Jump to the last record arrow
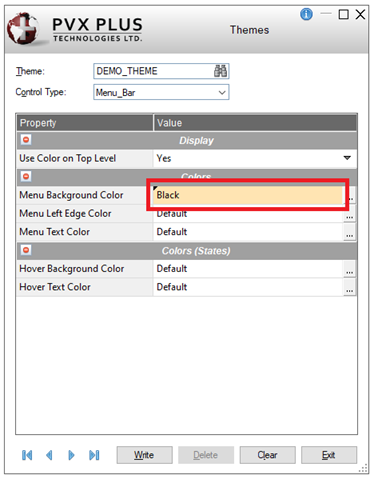This screenshot has height=479, width=374. 94,455
